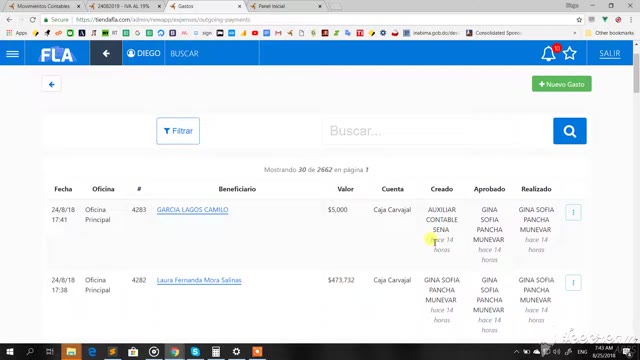Open Laura Fernanda Mora Salinas link
Image resolution: width=640 pixels, height=360 pixels.
(199, 280)
